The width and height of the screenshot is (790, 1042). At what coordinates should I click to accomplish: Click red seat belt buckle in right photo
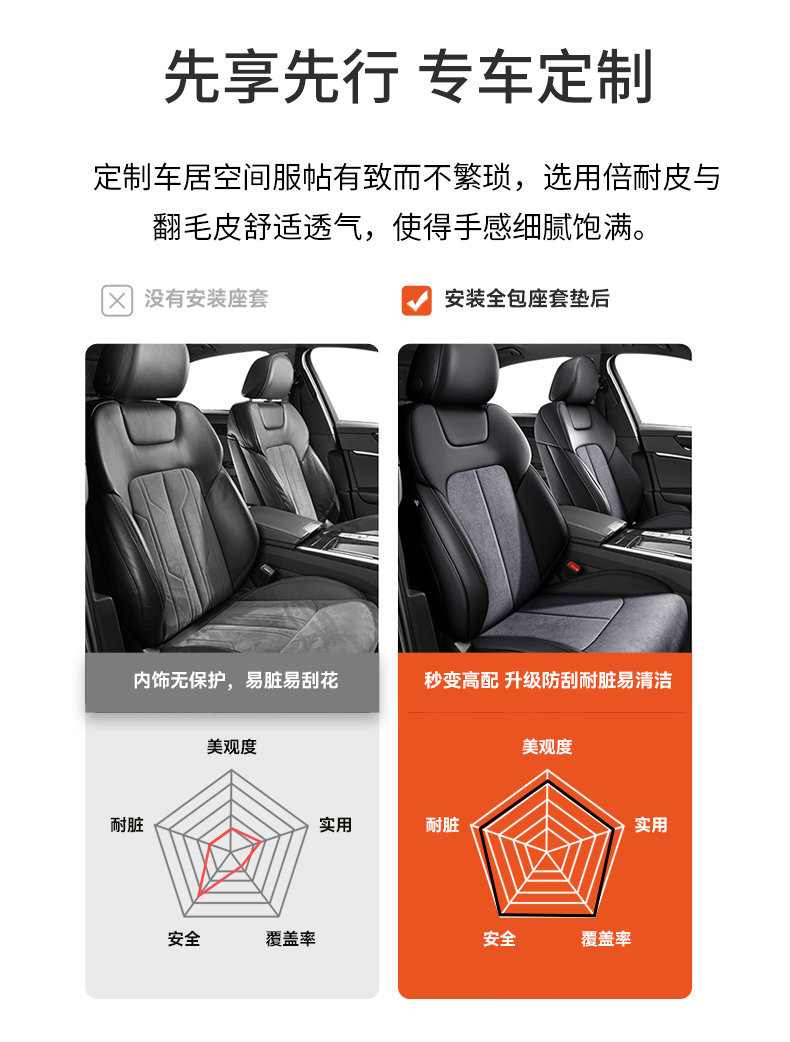pos(573,566)
